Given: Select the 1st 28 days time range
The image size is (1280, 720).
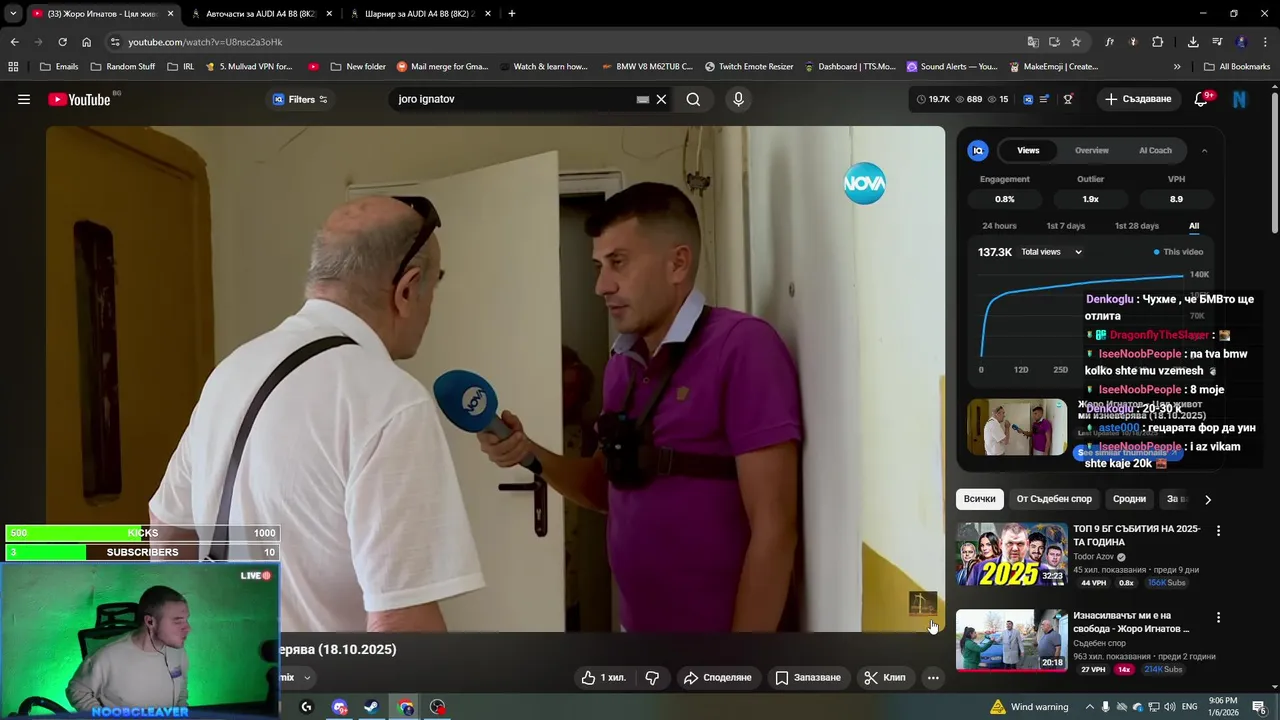Looking at the screenshot, I should coord(1137,226).
